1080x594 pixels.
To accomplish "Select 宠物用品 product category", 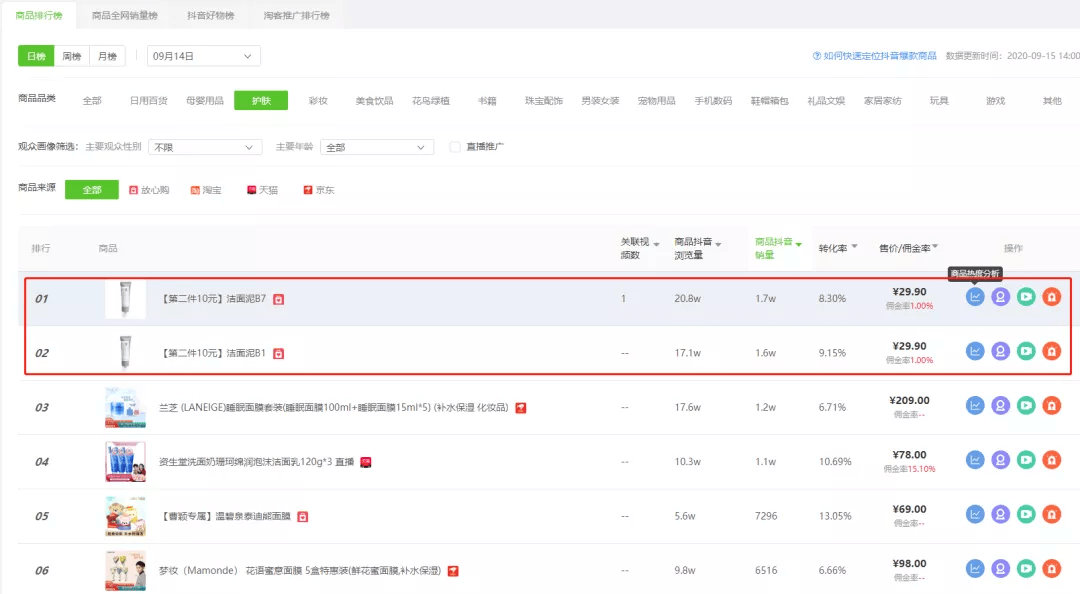I will click(656, 101).
